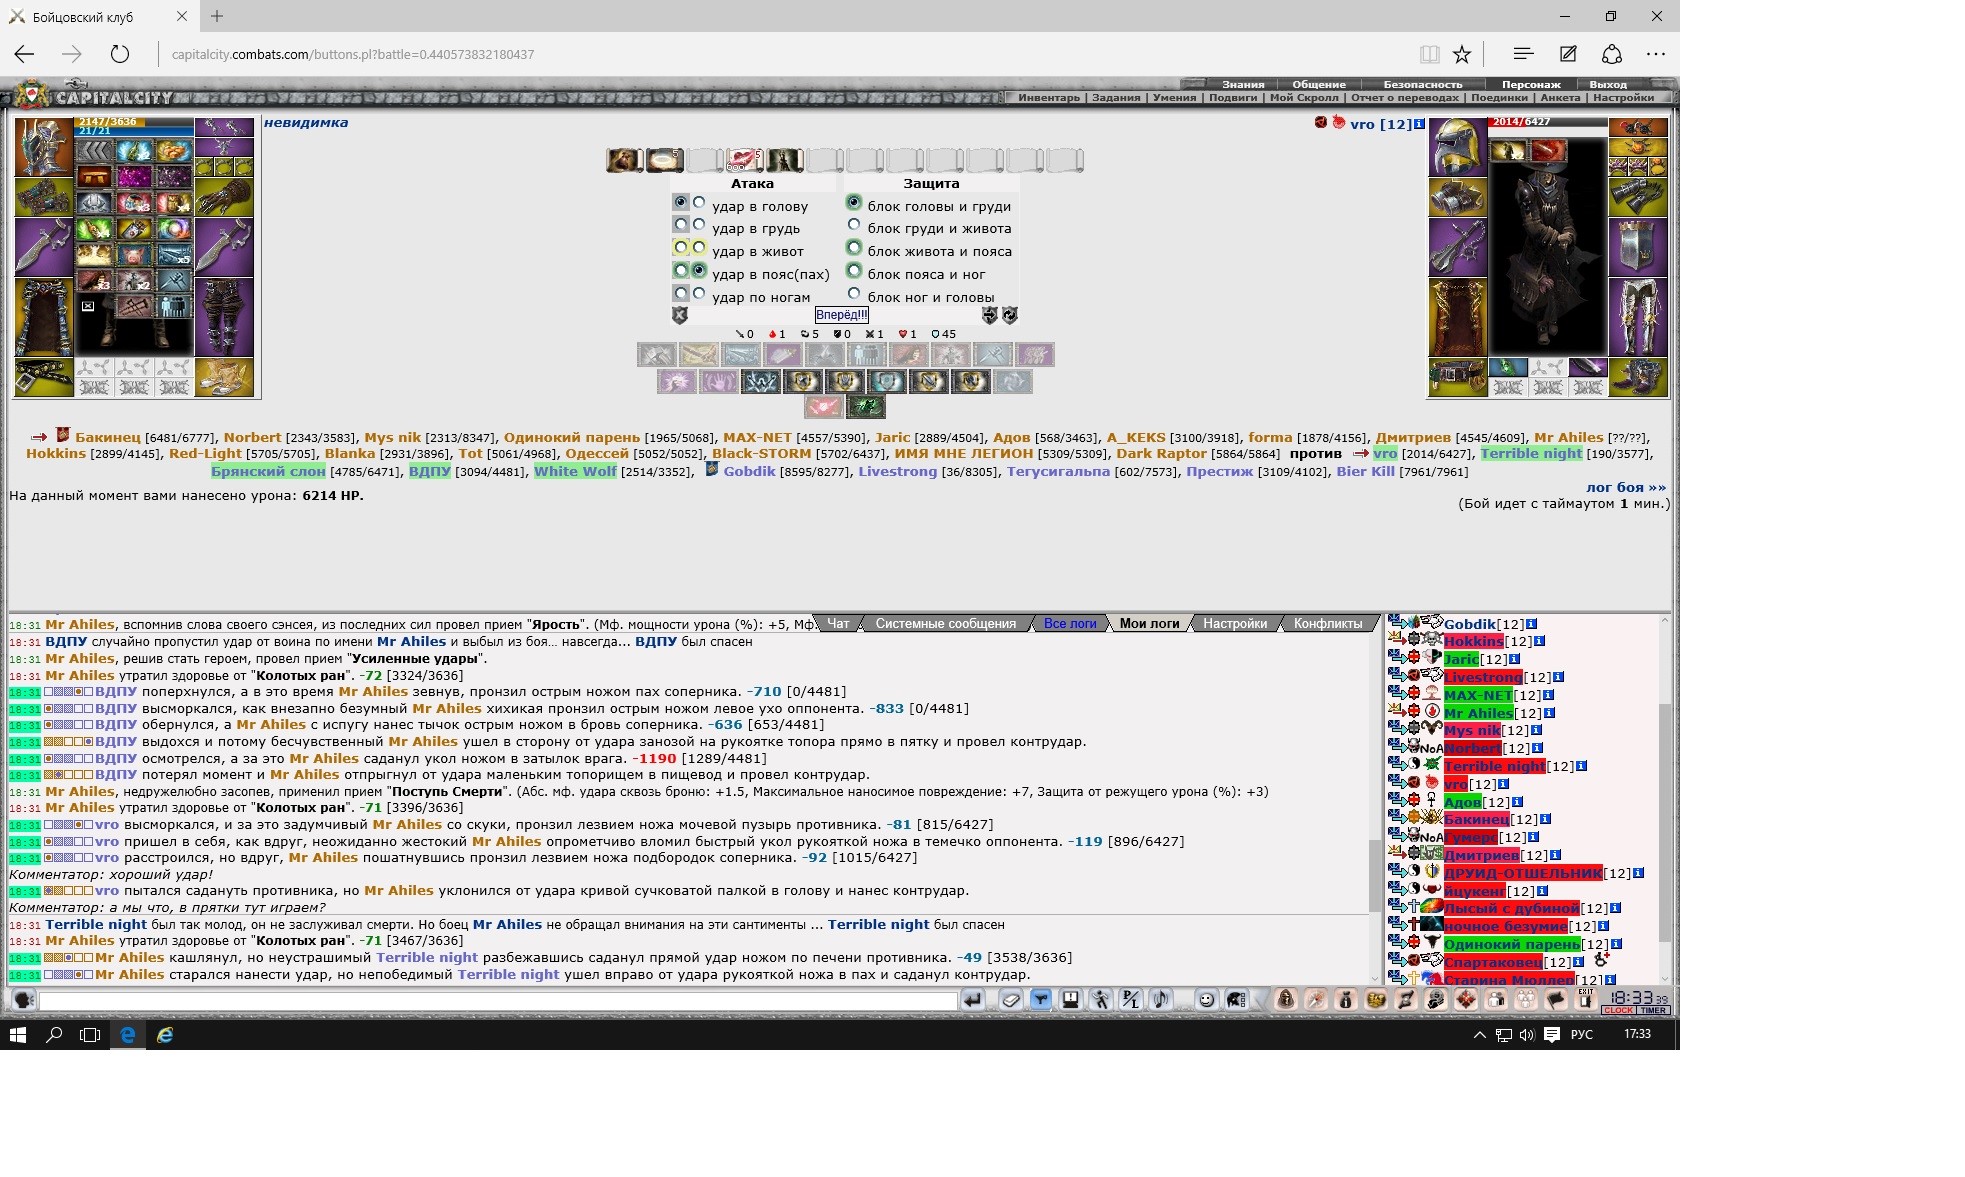Click the EXIT door icon
The width and height of the screenshot is (1965, 1177).
1586,999
